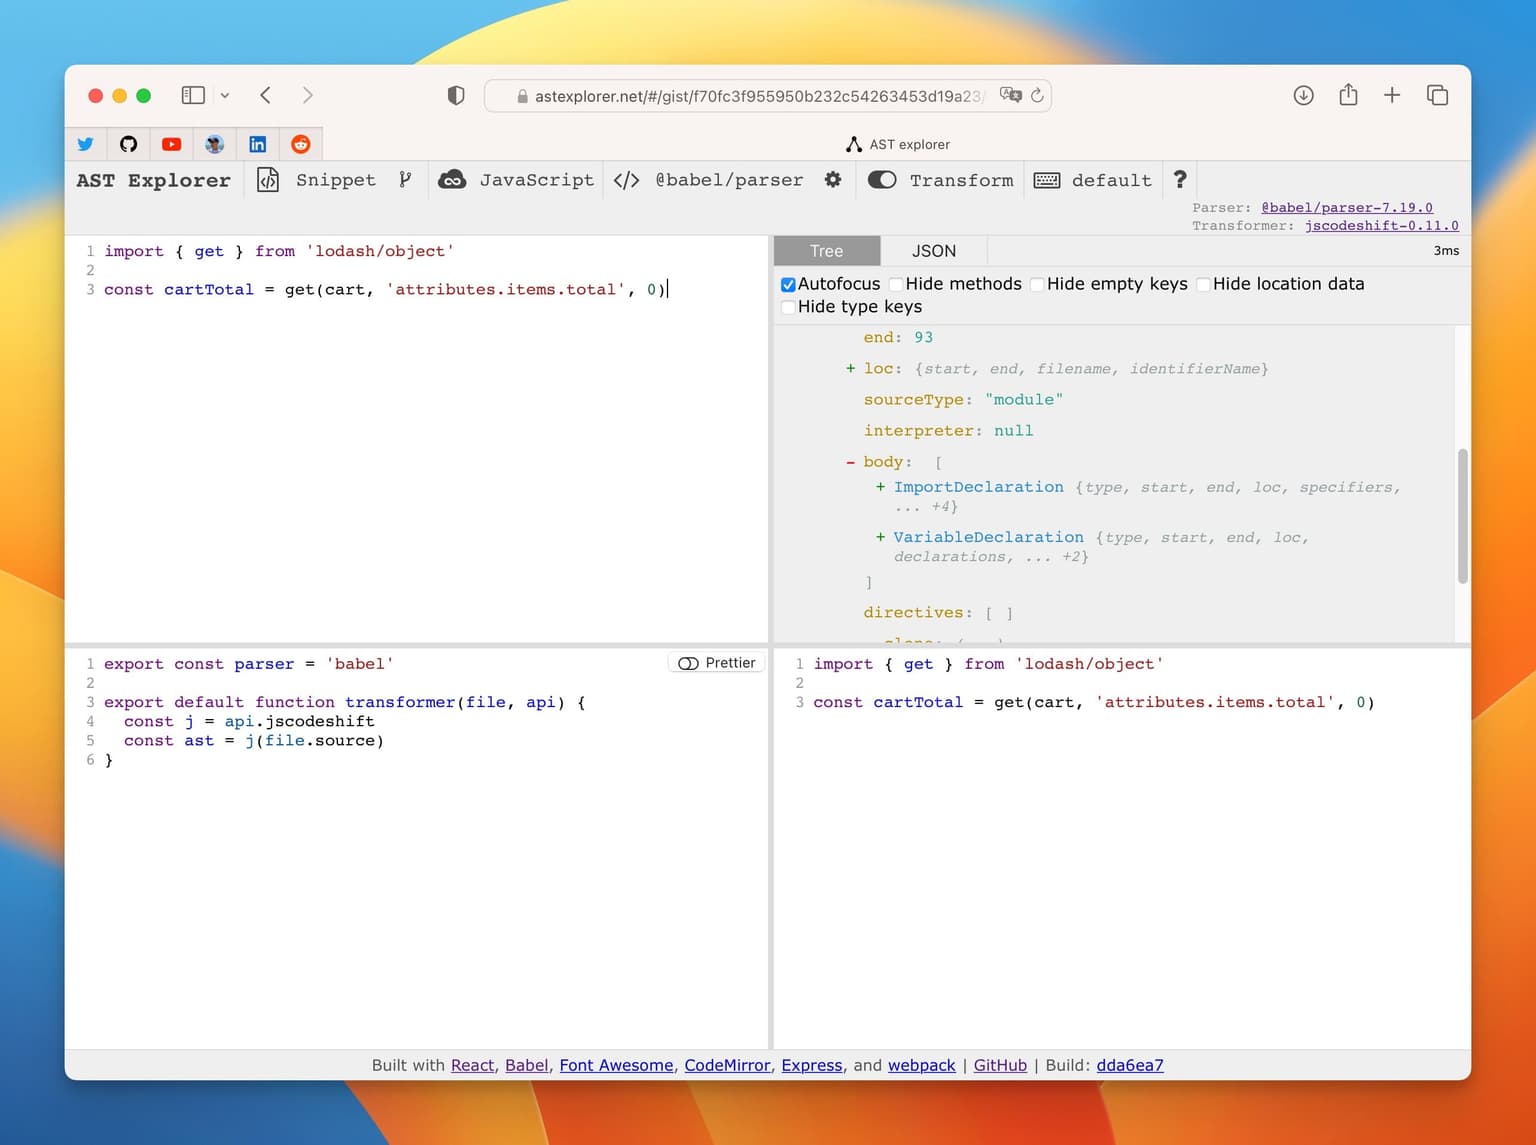Expand the VariableDeclaration node

[880, 537]
